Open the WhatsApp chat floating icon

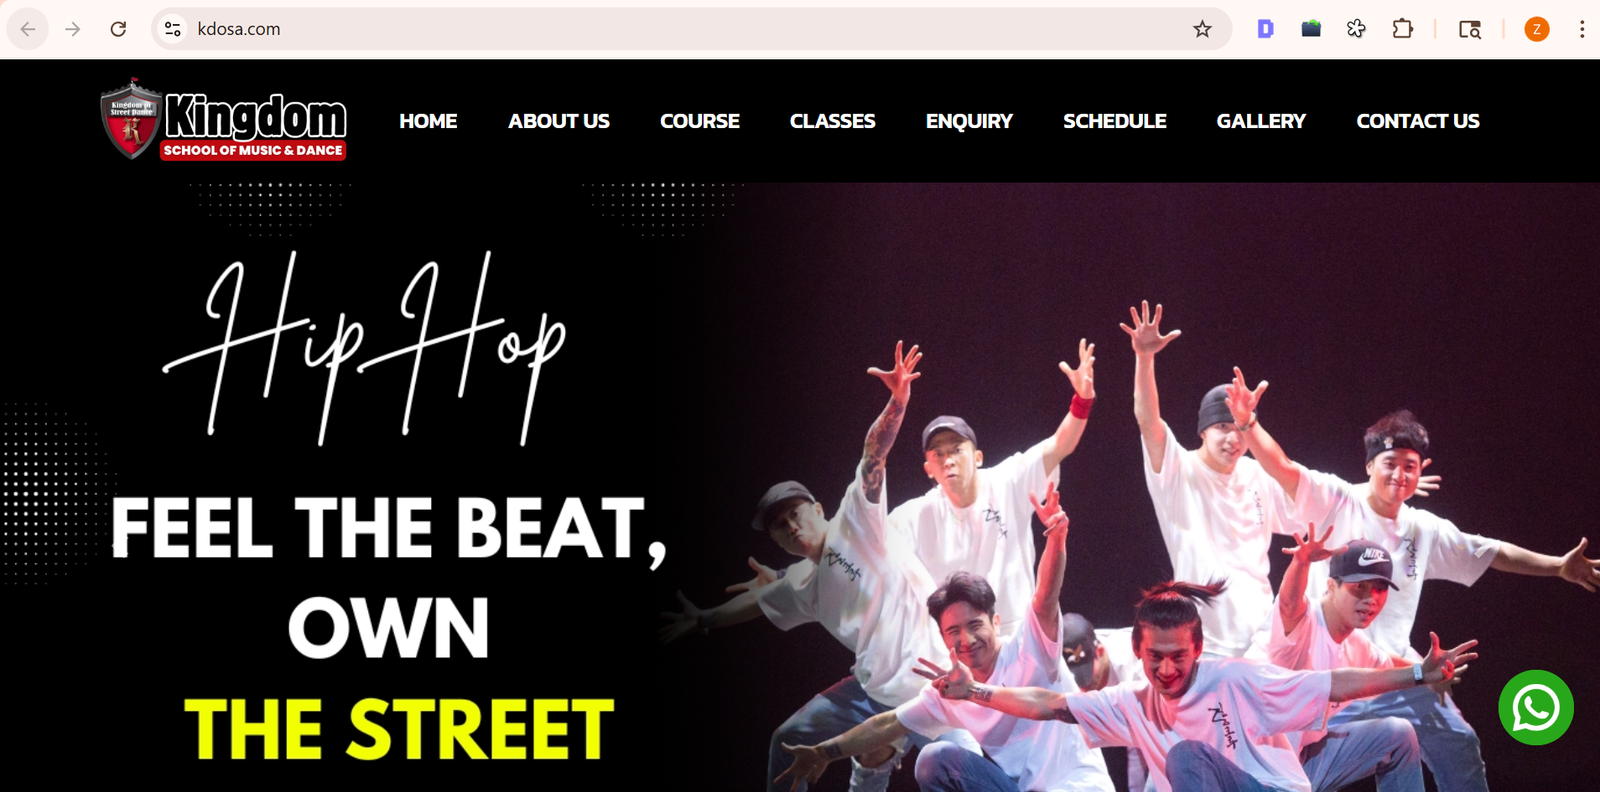click(1535, 707)
